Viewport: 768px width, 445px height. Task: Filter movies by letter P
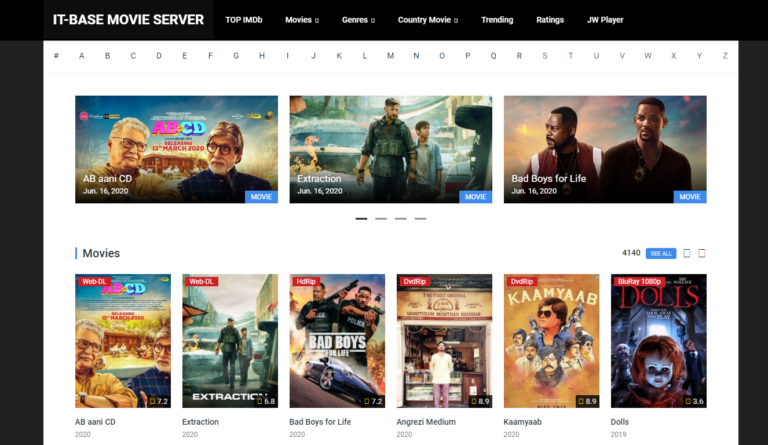pyautogui.click(x=468, y=56)
